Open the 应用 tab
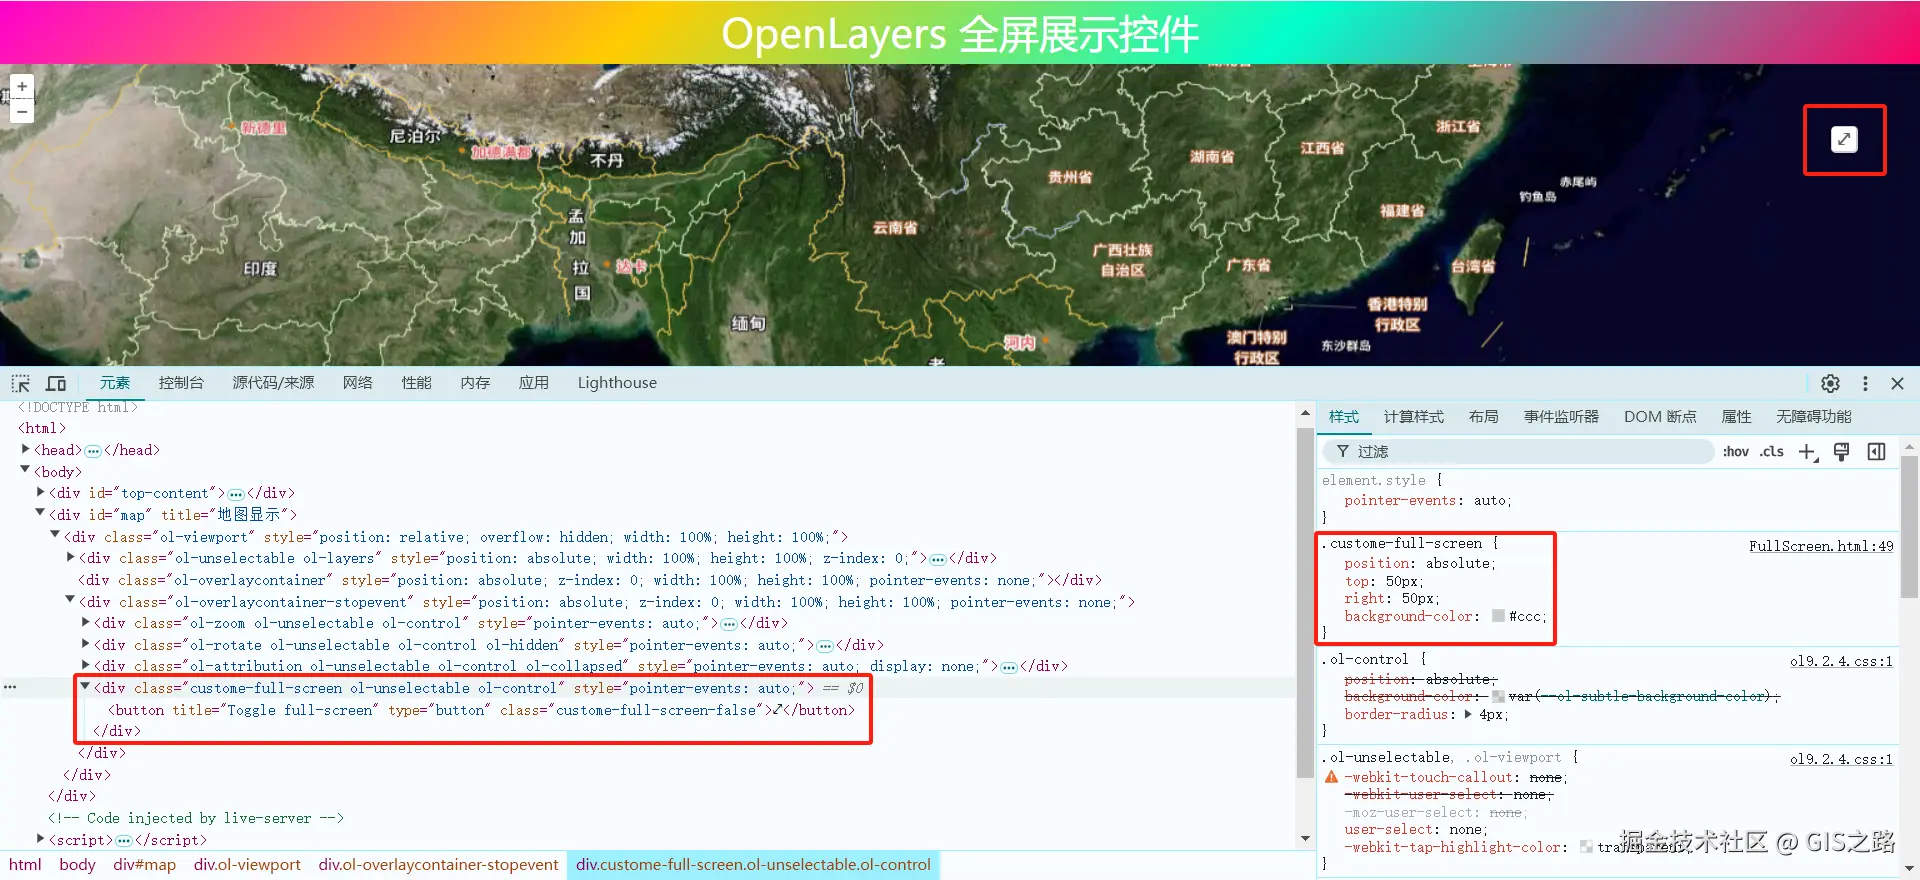 coord(534,383)
